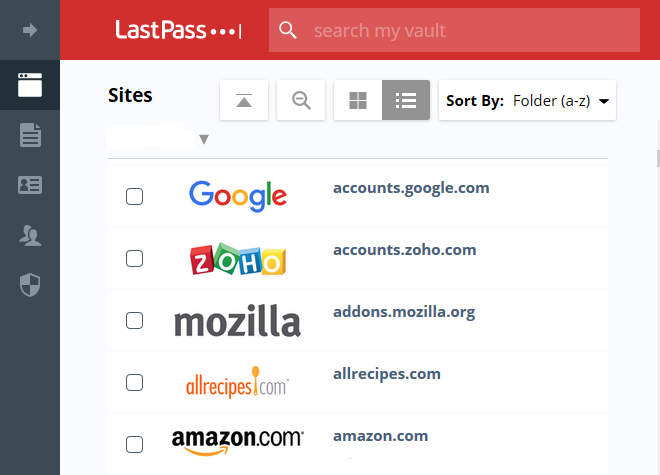Viewport: 660px width, 475px height.
Task: Switch to list view
Action: (x=406, y=100)
